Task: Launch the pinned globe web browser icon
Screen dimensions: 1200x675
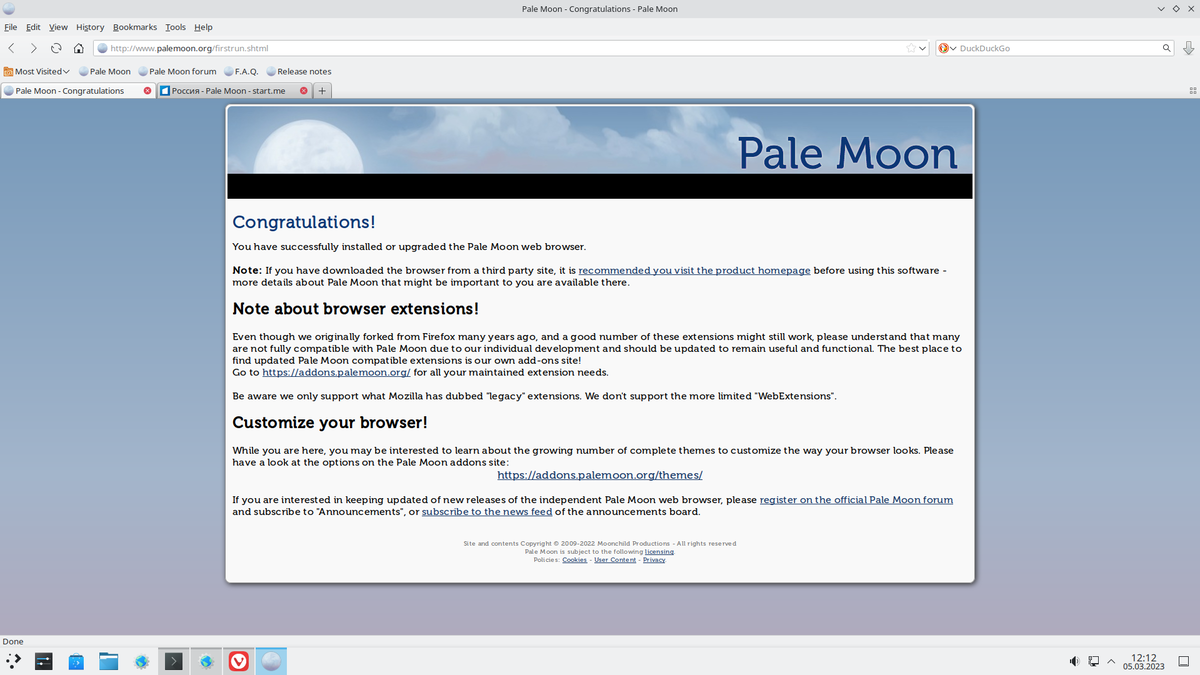Action: click(x=141, y=661)
